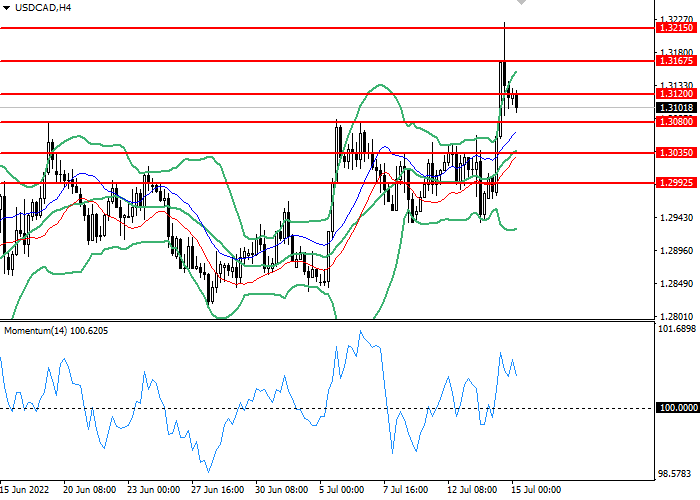Viewport: 700px width, 500px height.
Task: Click the 23 Jun 00:00 time label
Action: click(x=153, y=490)
